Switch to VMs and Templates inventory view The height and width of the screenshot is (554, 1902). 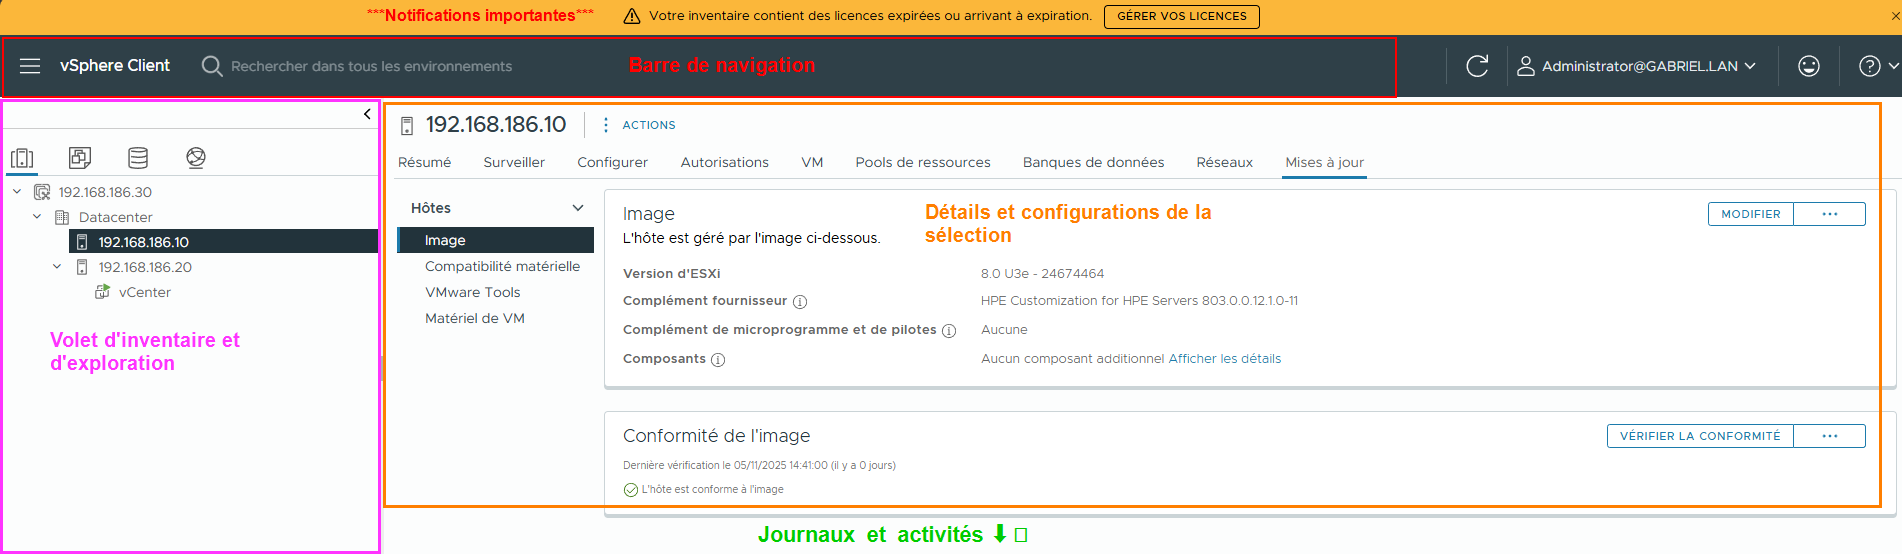pos(80,157)
